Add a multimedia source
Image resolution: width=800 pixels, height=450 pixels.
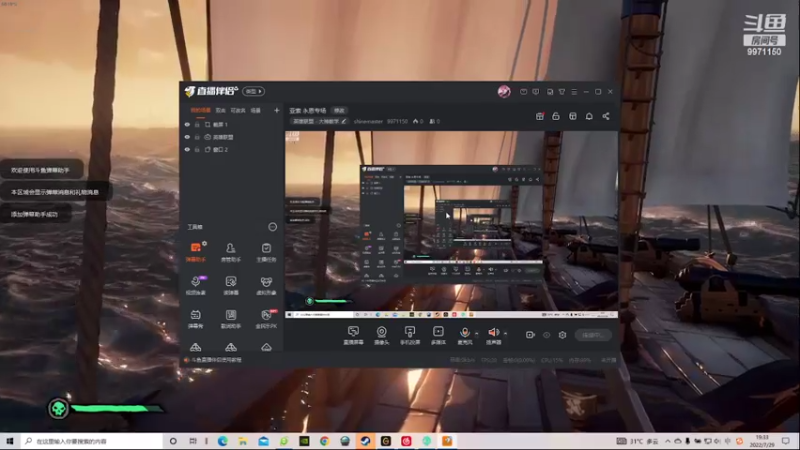pyautogui.click(x=438, y=335)
